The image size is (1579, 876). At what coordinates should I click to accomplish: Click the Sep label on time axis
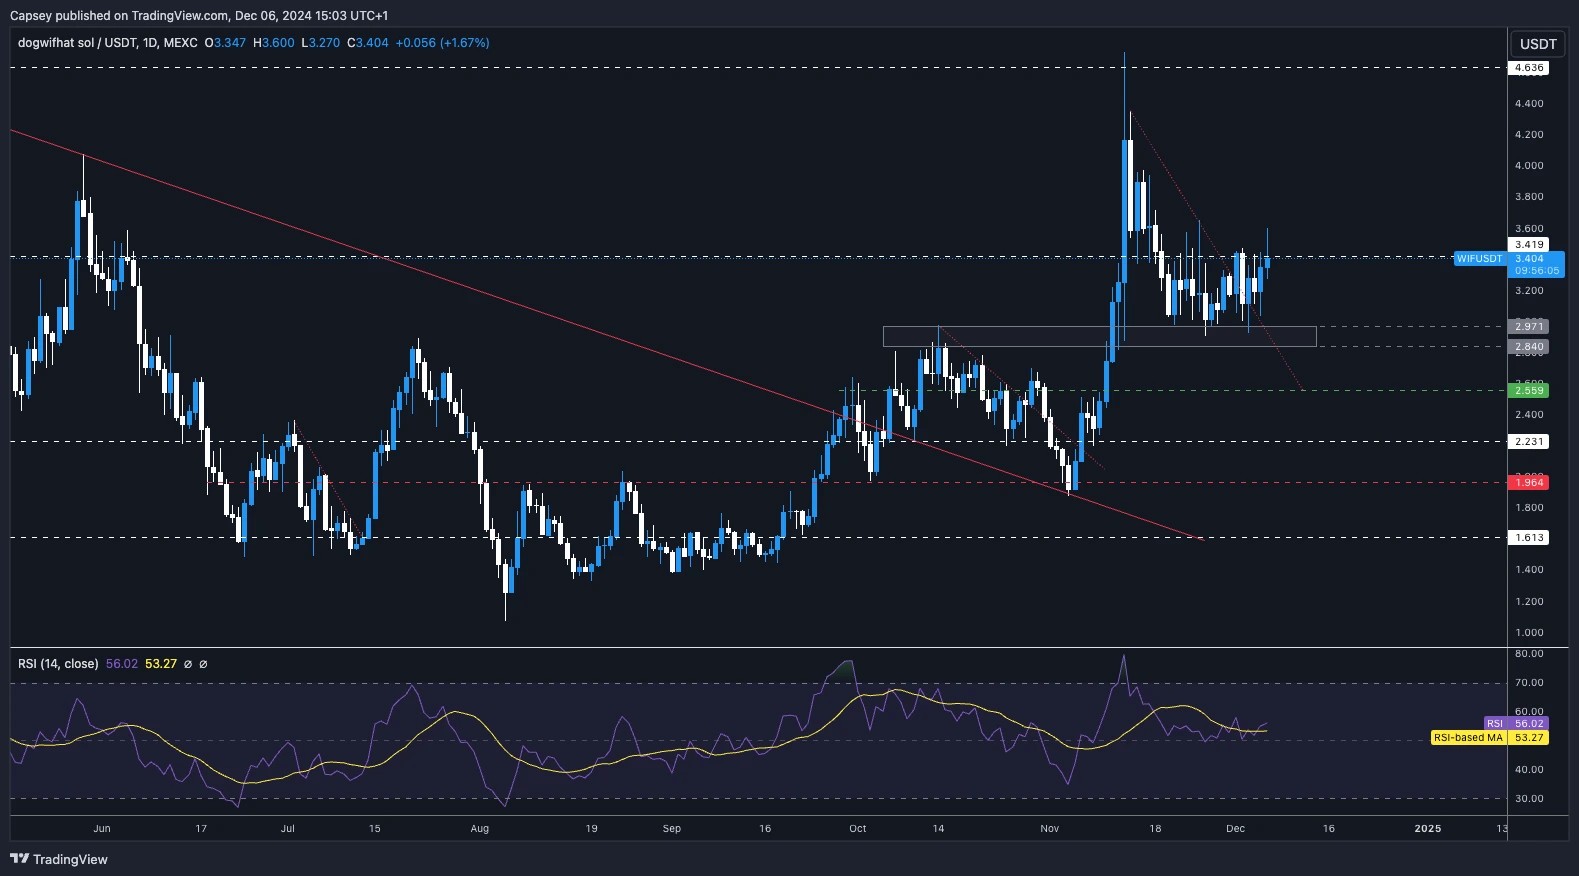point(671,828)
